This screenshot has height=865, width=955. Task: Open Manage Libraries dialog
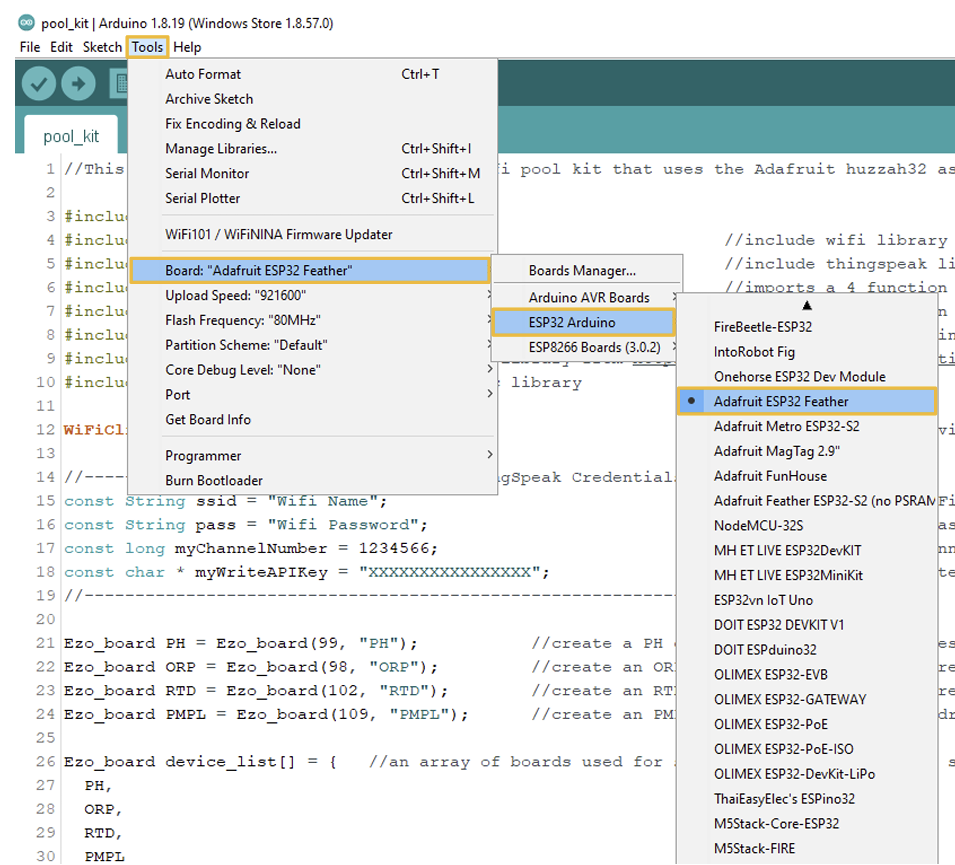pos(312,149)
